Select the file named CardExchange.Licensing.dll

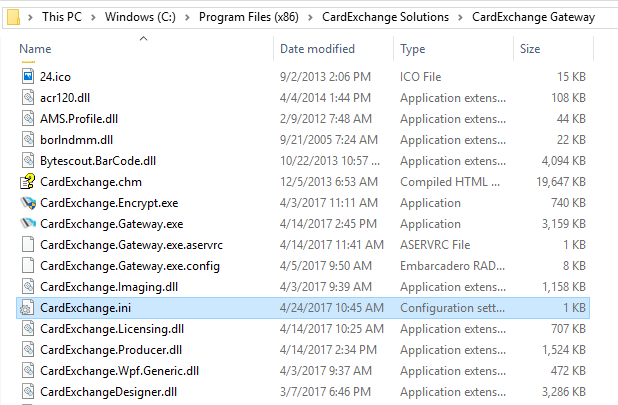112,329
